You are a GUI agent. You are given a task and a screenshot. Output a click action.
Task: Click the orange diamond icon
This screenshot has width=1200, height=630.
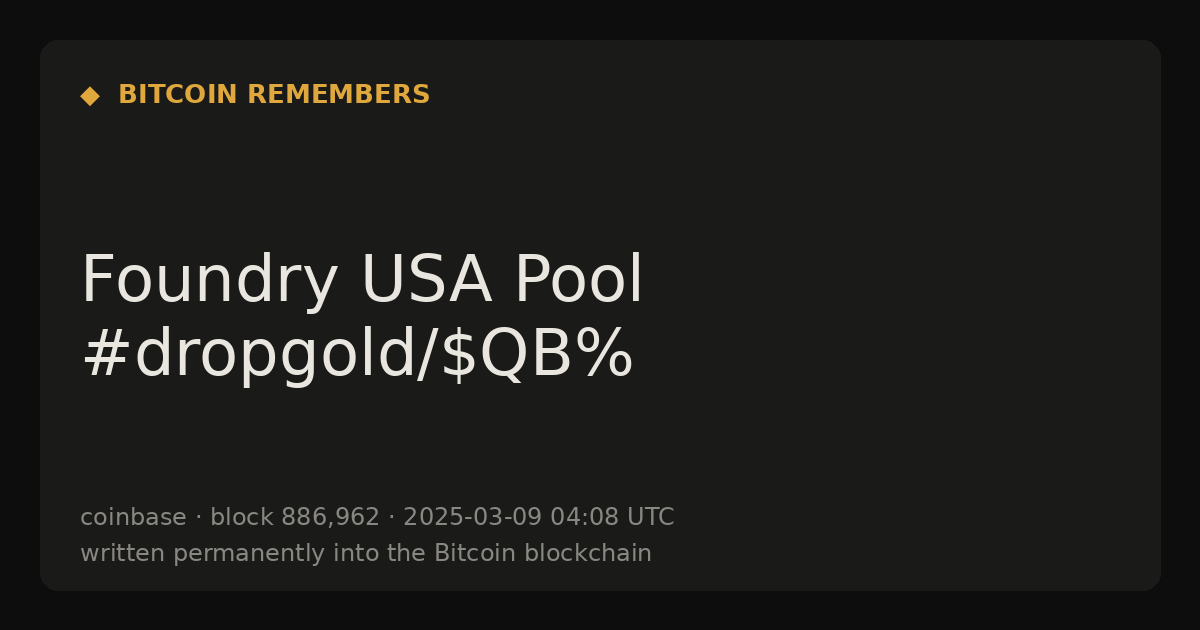90,96
